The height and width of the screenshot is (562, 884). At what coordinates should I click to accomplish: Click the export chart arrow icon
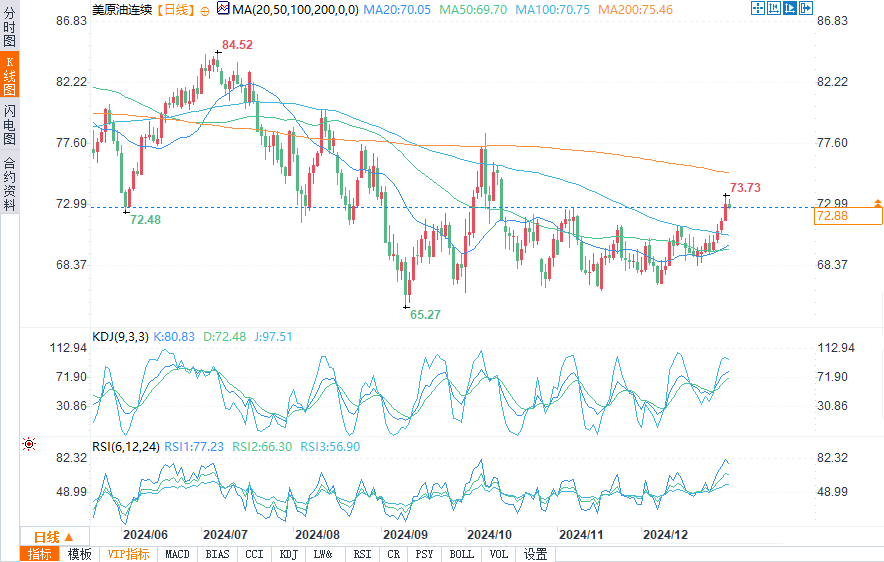[806, 8]
